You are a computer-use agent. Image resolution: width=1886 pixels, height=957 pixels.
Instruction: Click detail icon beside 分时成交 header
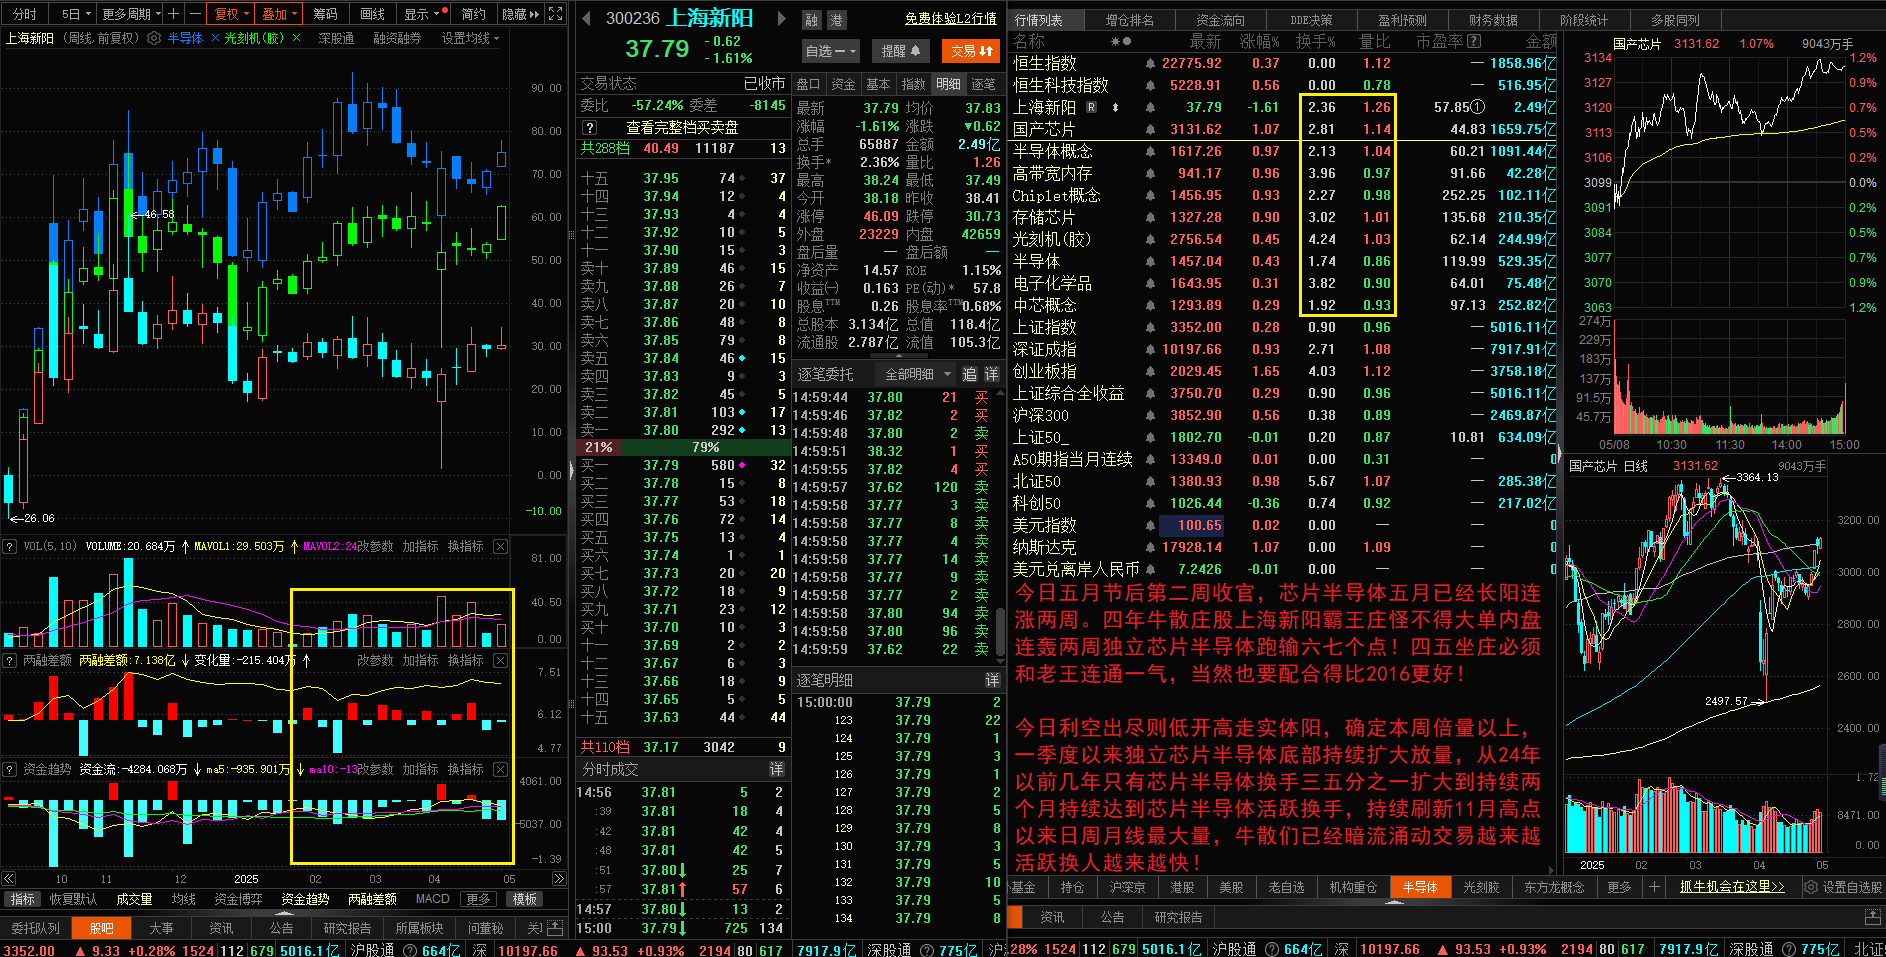pyautogui.click(x=776, y=769)
